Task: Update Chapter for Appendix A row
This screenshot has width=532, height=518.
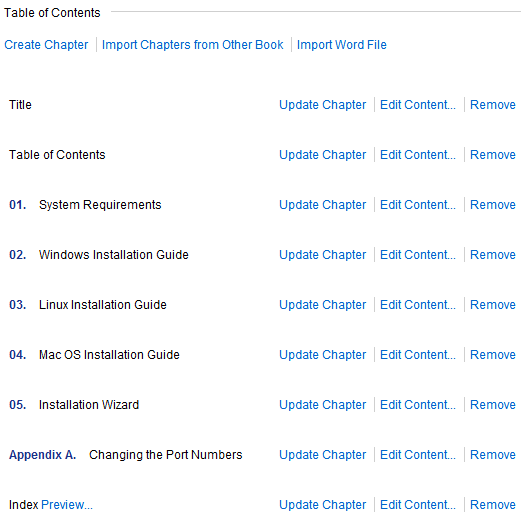Action: (323, 455)
